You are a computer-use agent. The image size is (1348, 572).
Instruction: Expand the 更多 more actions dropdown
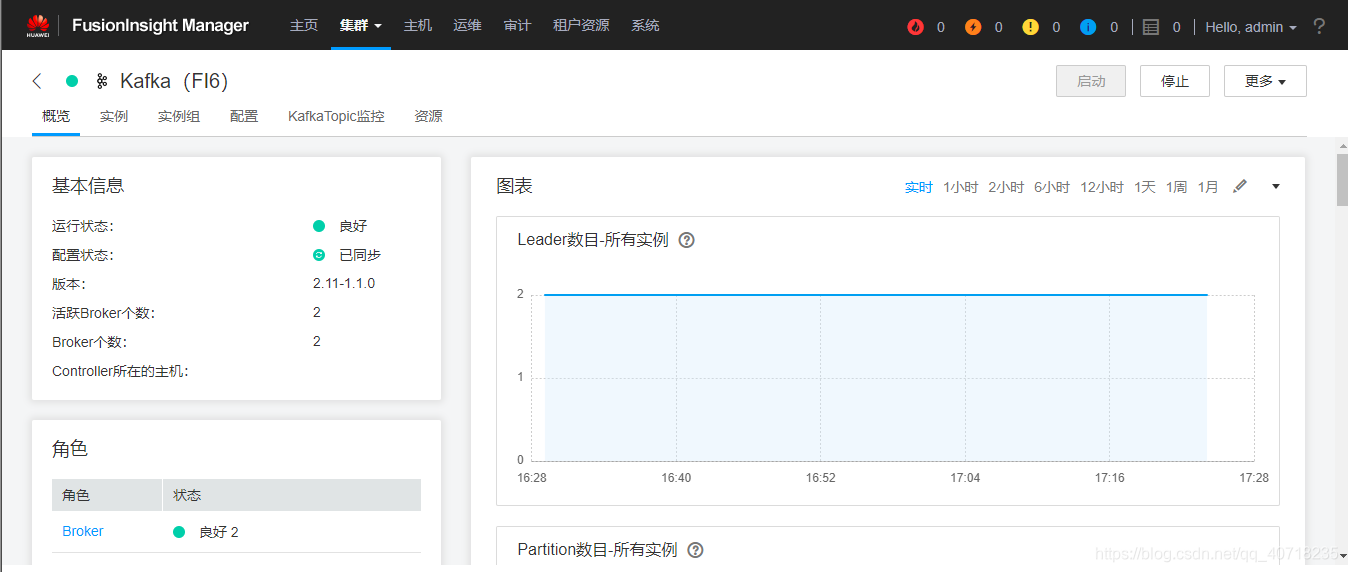1265,81
